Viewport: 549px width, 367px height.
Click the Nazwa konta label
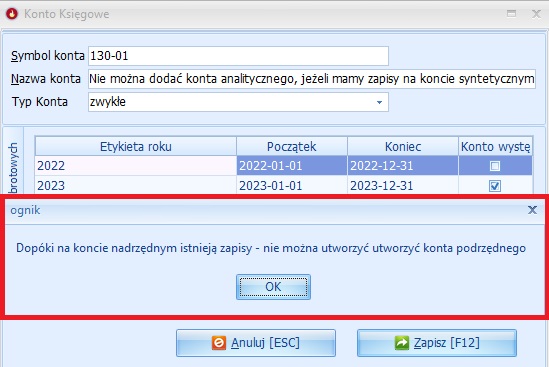pyautogui.click(x=46, y=79)
